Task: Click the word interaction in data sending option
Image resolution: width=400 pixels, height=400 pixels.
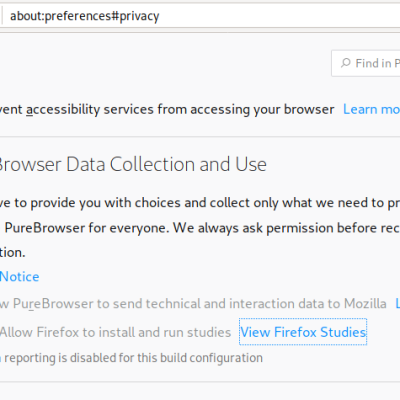Action: click(x=261, y=304)
